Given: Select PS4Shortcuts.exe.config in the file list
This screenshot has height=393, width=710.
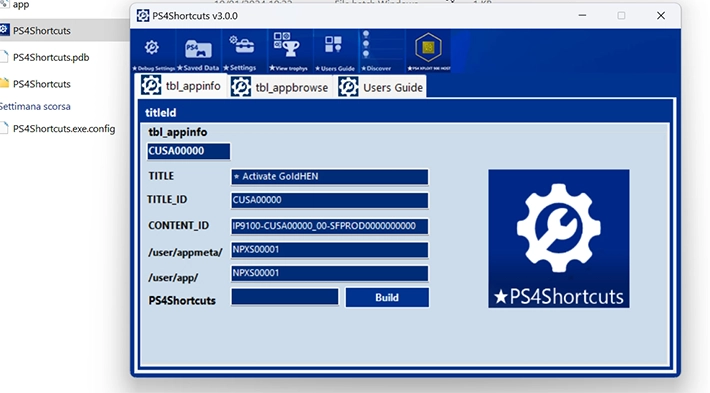Looking at the screenshot, I should 63,129.
